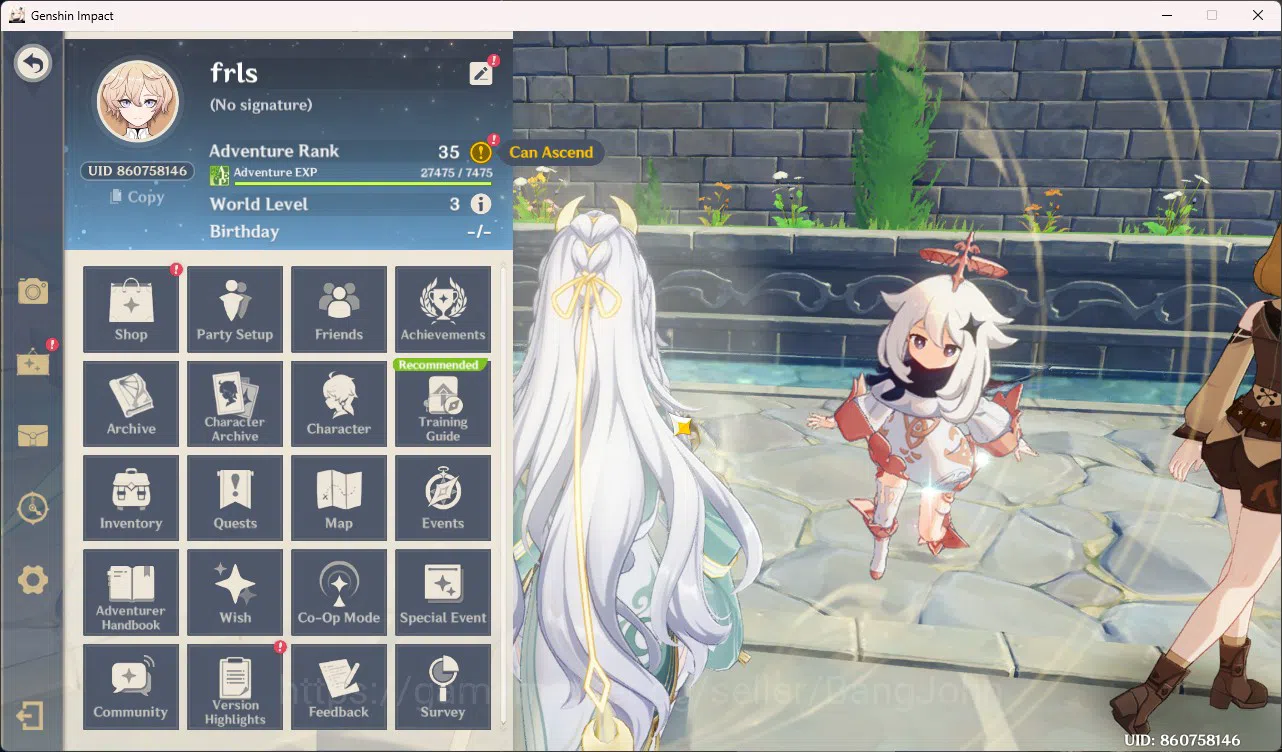Open the settings gear icon
Viewport: 1282px width, 752px height.
click(33, 580)
